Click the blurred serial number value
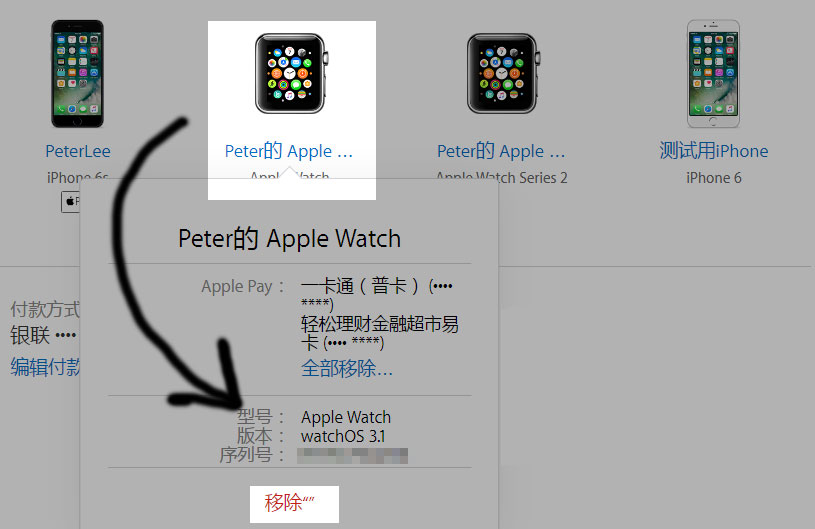 tap(352, 456)
